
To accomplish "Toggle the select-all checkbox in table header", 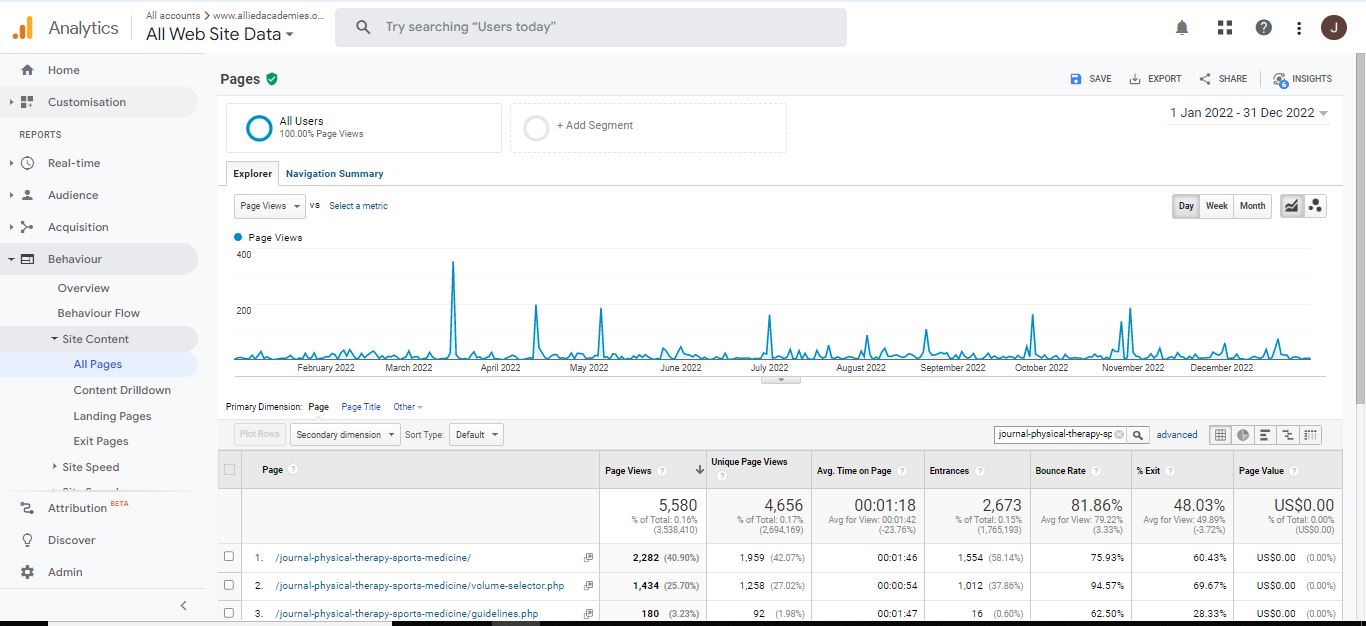I will coord(230,470).
